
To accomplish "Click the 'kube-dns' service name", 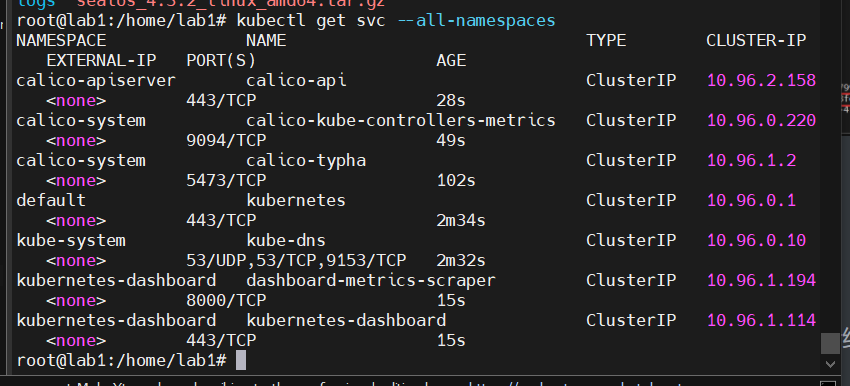I will (x=286, y=240).
